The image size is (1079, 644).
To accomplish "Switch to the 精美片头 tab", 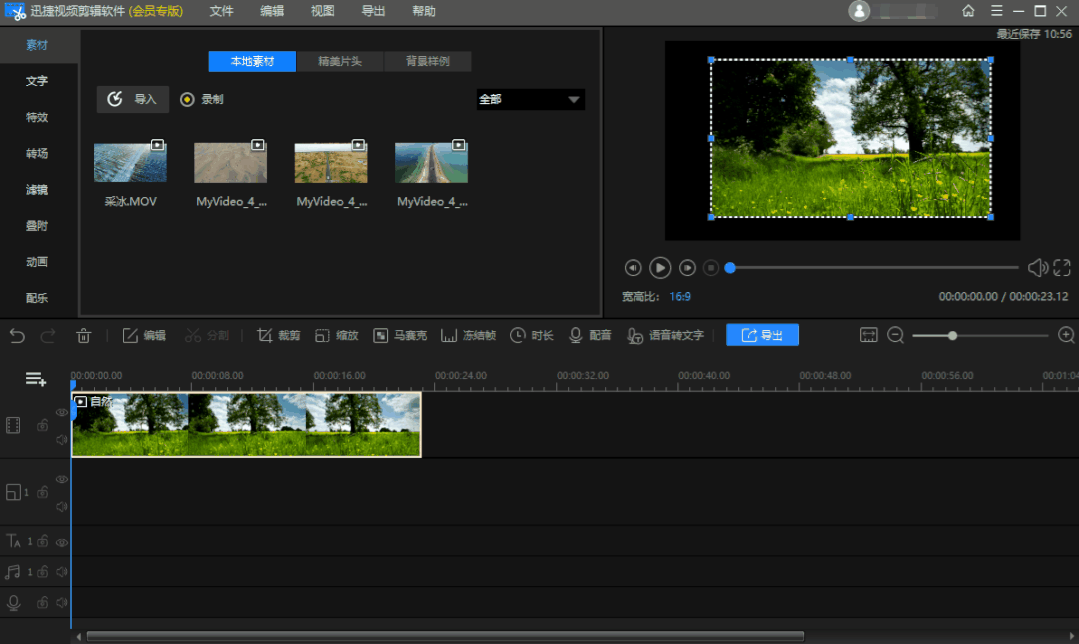I will tap(340, 61).
